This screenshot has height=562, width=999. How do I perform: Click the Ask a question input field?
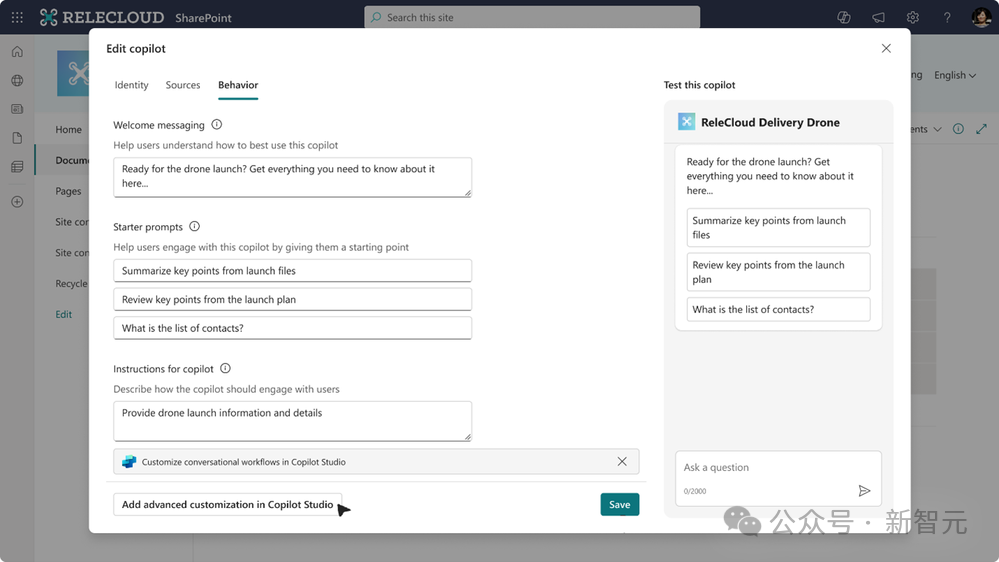[x=770, y=467]
